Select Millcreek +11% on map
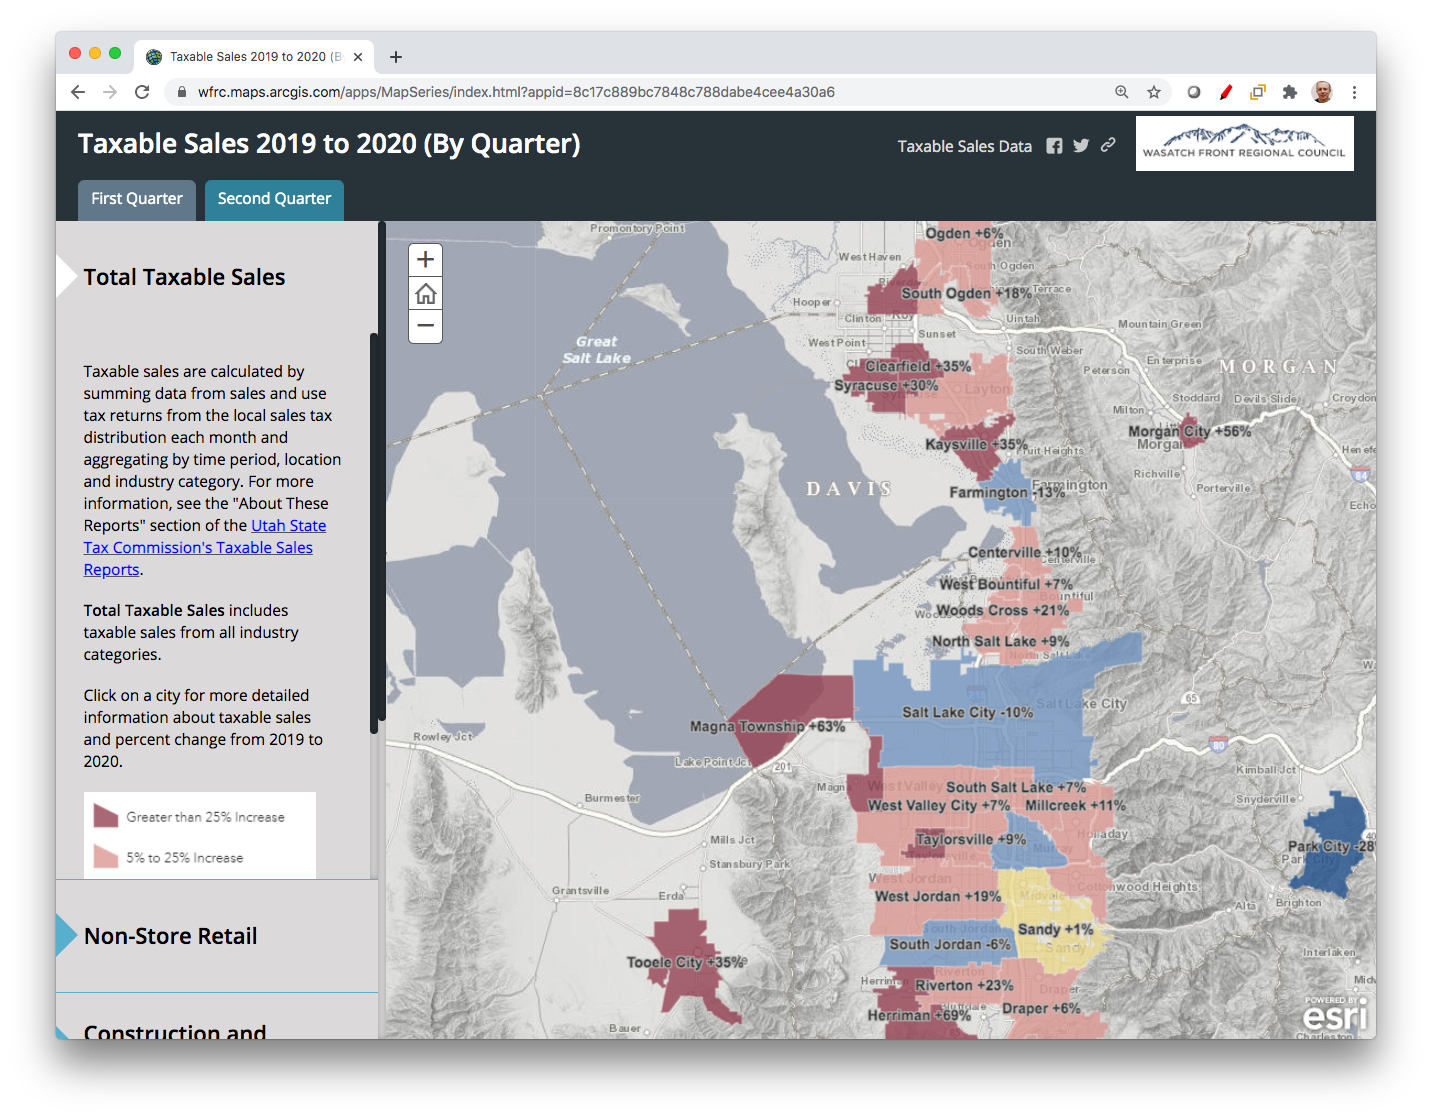1432x1119 pixels. 1075,805
